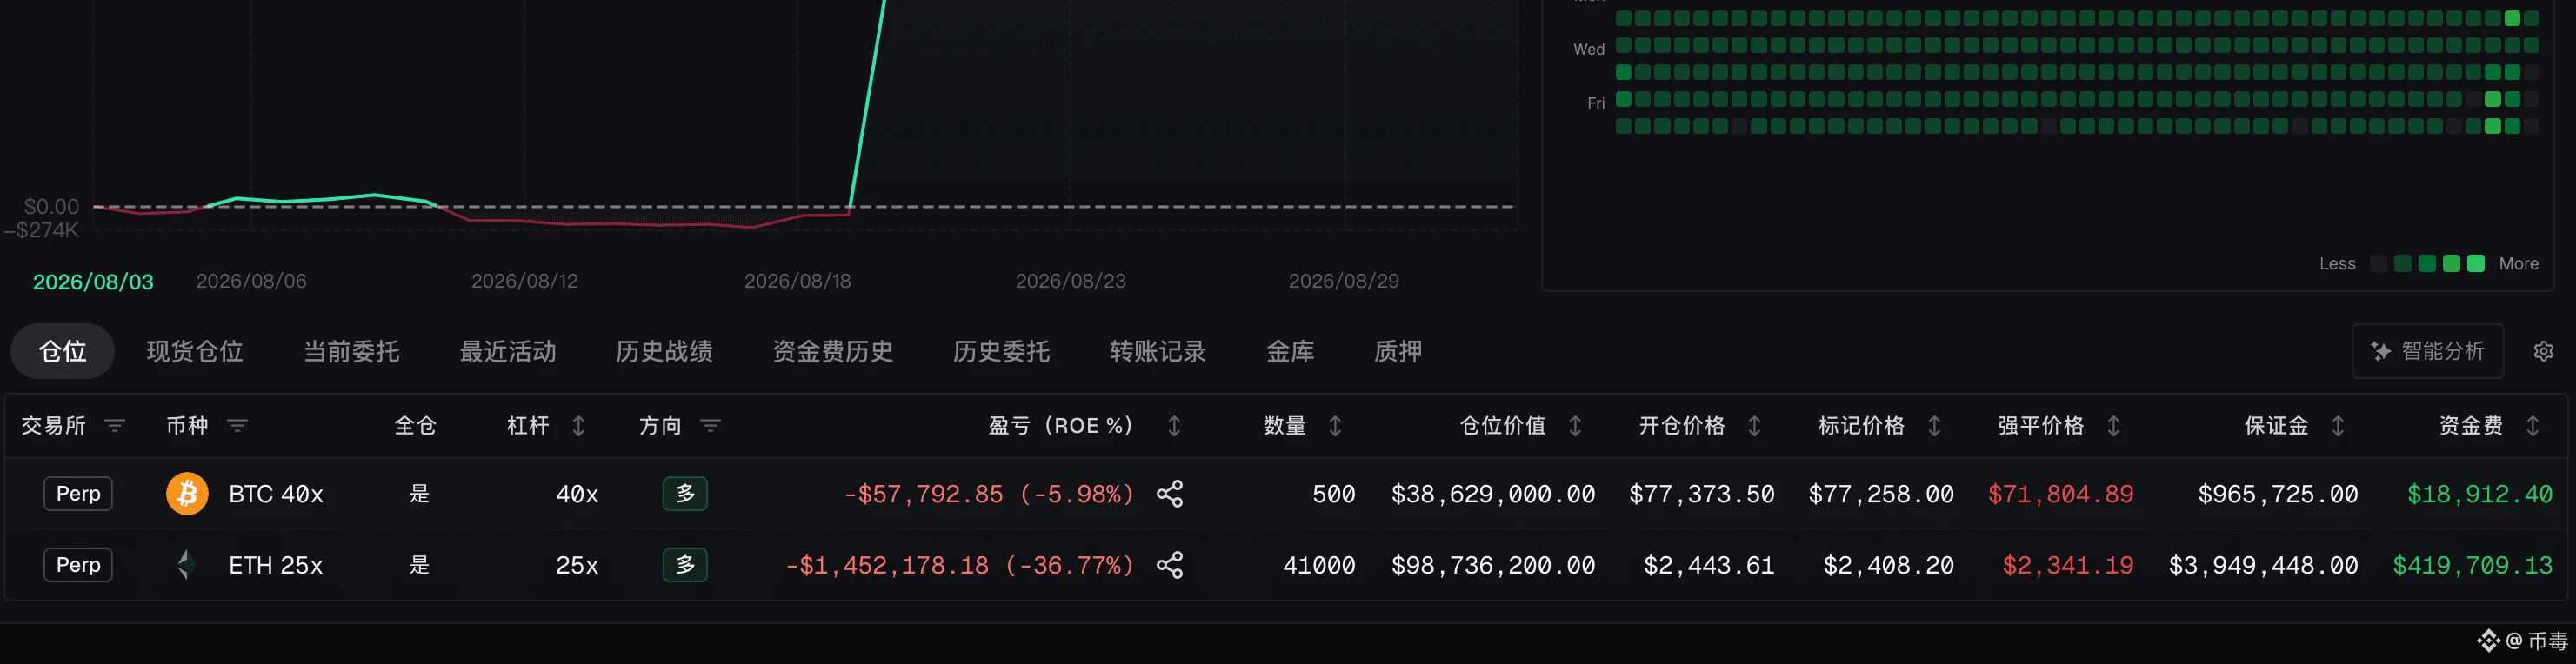Open the funding history (资金费历史) tab
The width and height of the screenshot is (2576, 664).
point(832,352)
